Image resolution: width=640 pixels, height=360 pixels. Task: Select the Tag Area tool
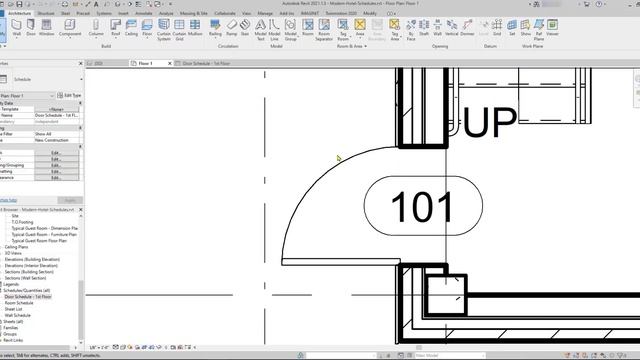395,30
